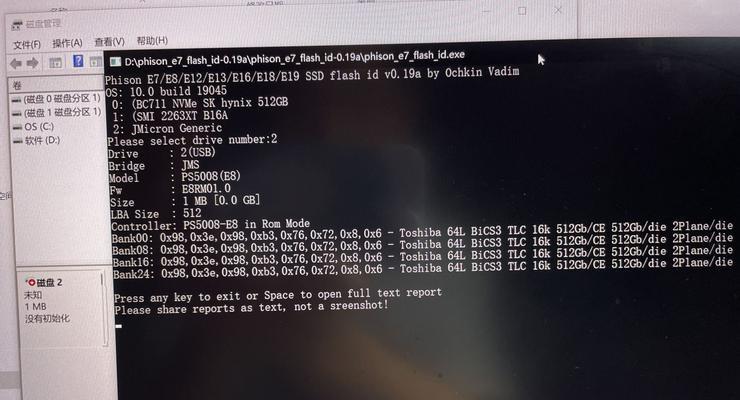
Task: Click the show/hide console tree toolbar icon
Action: 55,62
